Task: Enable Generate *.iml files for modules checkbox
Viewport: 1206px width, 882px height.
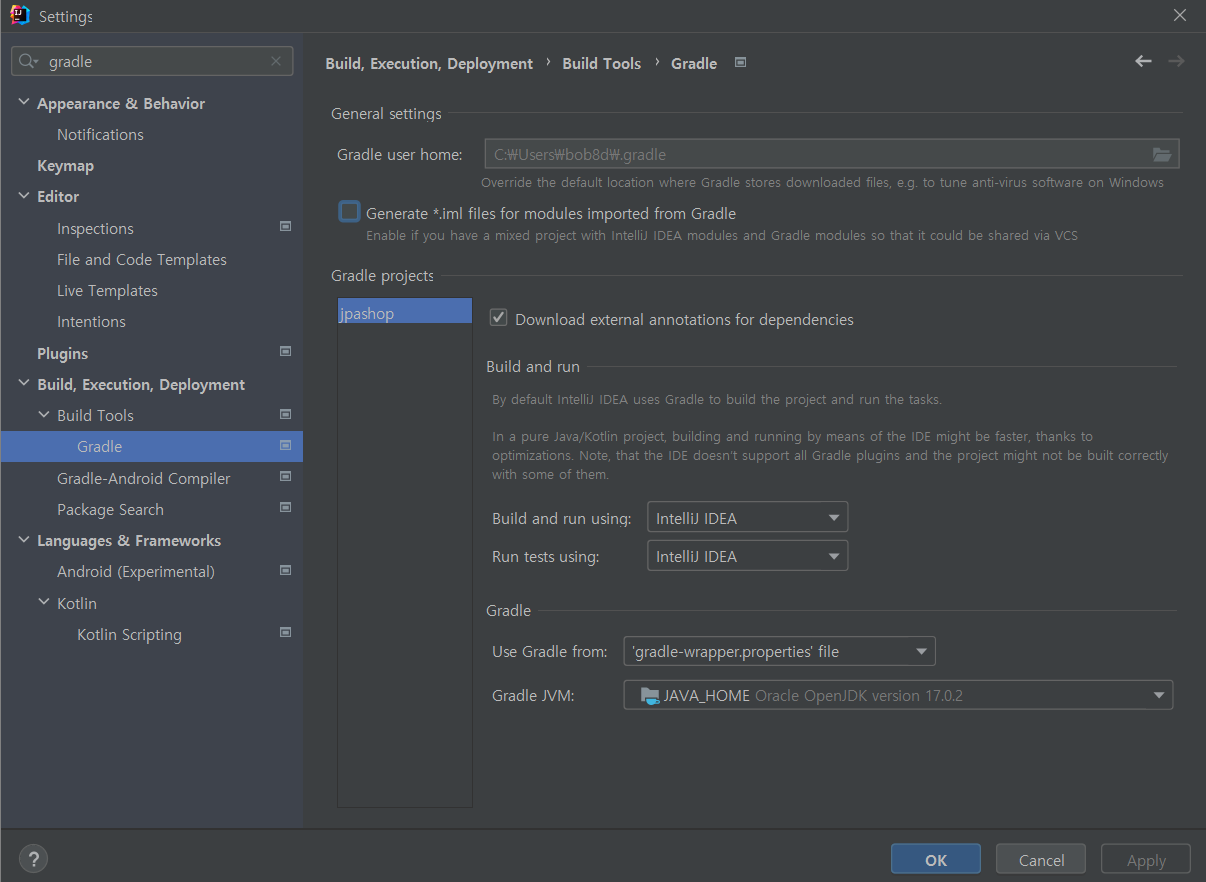Action: click(x=349, y=212)
